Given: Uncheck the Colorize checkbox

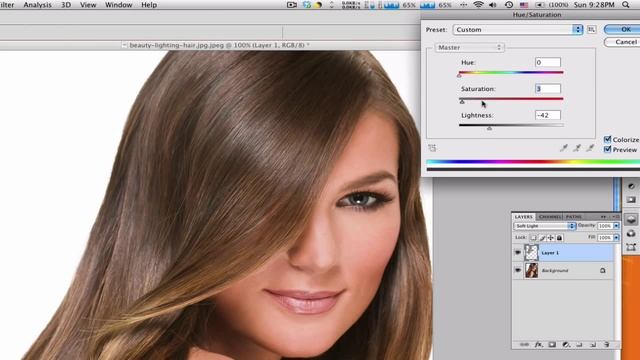Looking at the screenshot, I should point(607,139).
